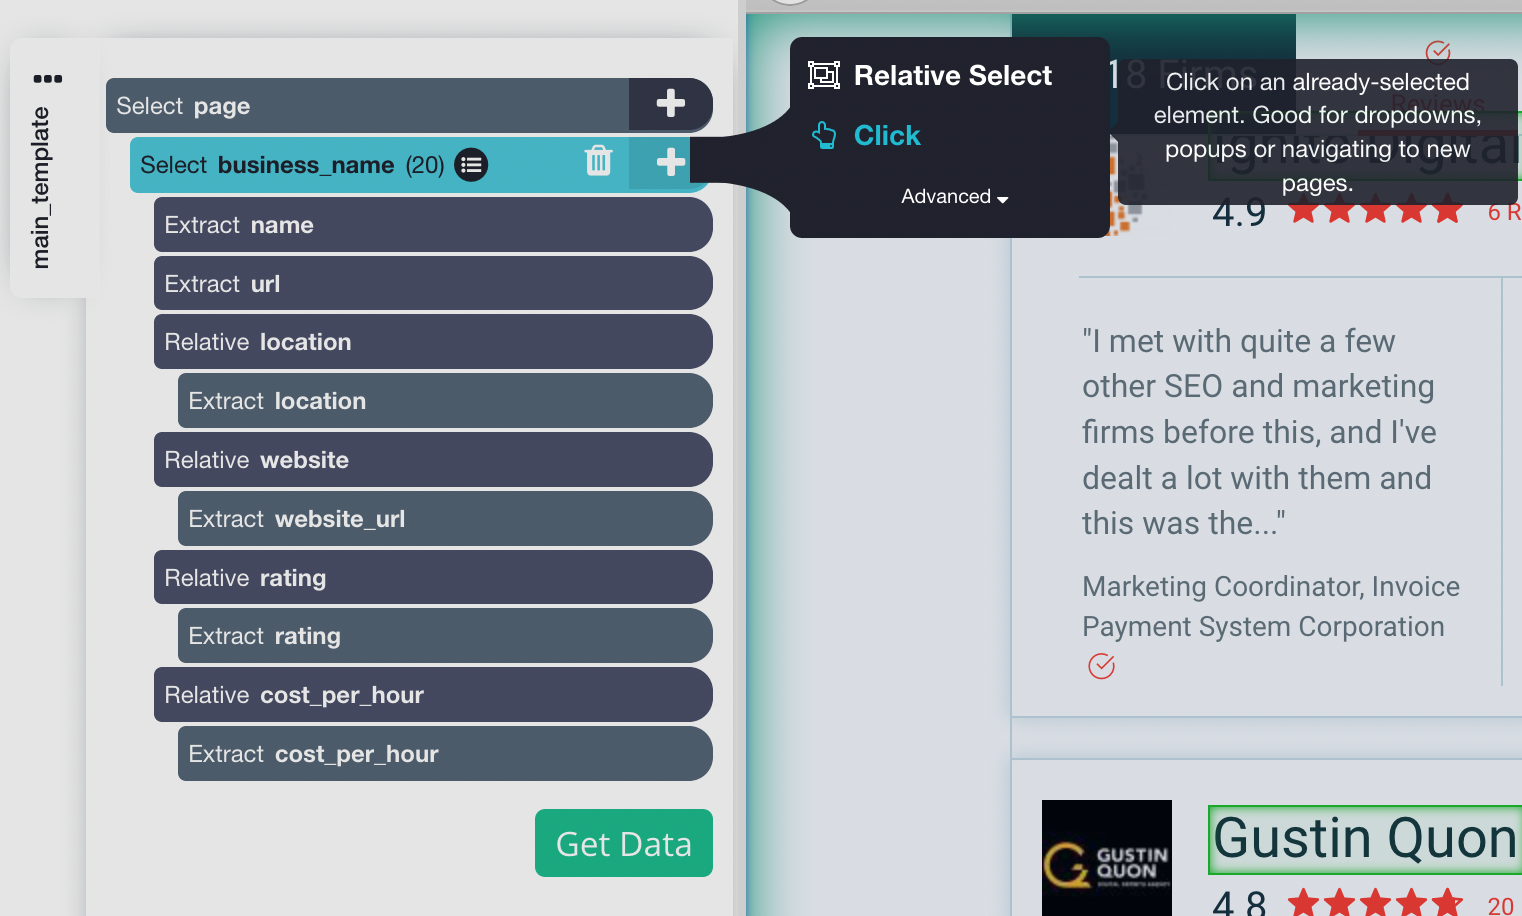Click the 20 reviews link beside Gustin Quon rating
1522x916 pixels.
click(1500, 905)
